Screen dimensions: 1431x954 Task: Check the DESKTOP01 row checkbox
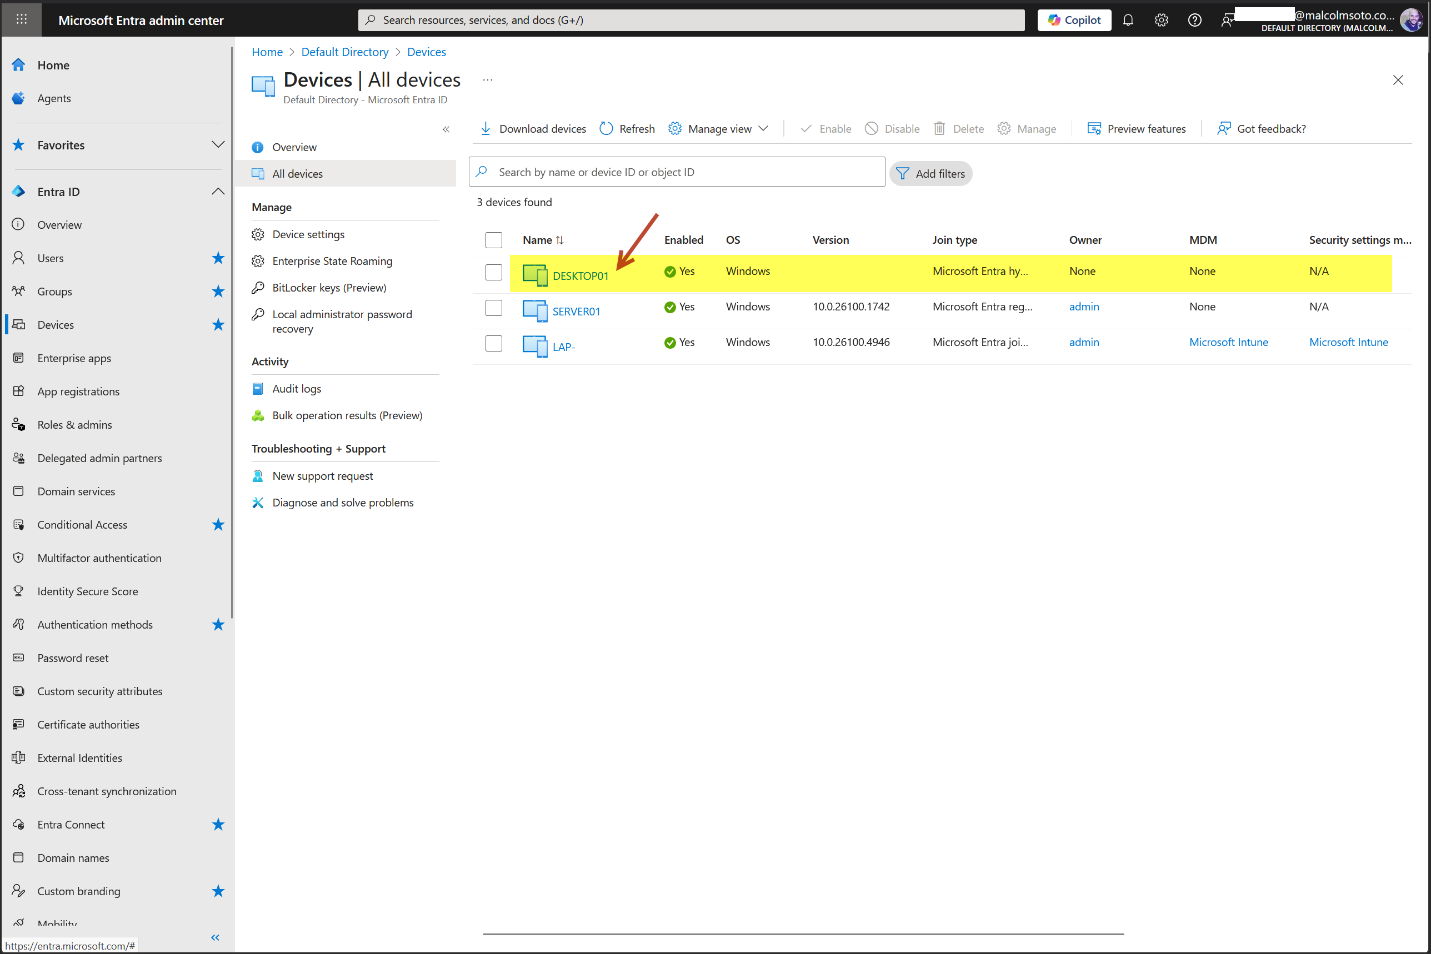tap(493, 272)
